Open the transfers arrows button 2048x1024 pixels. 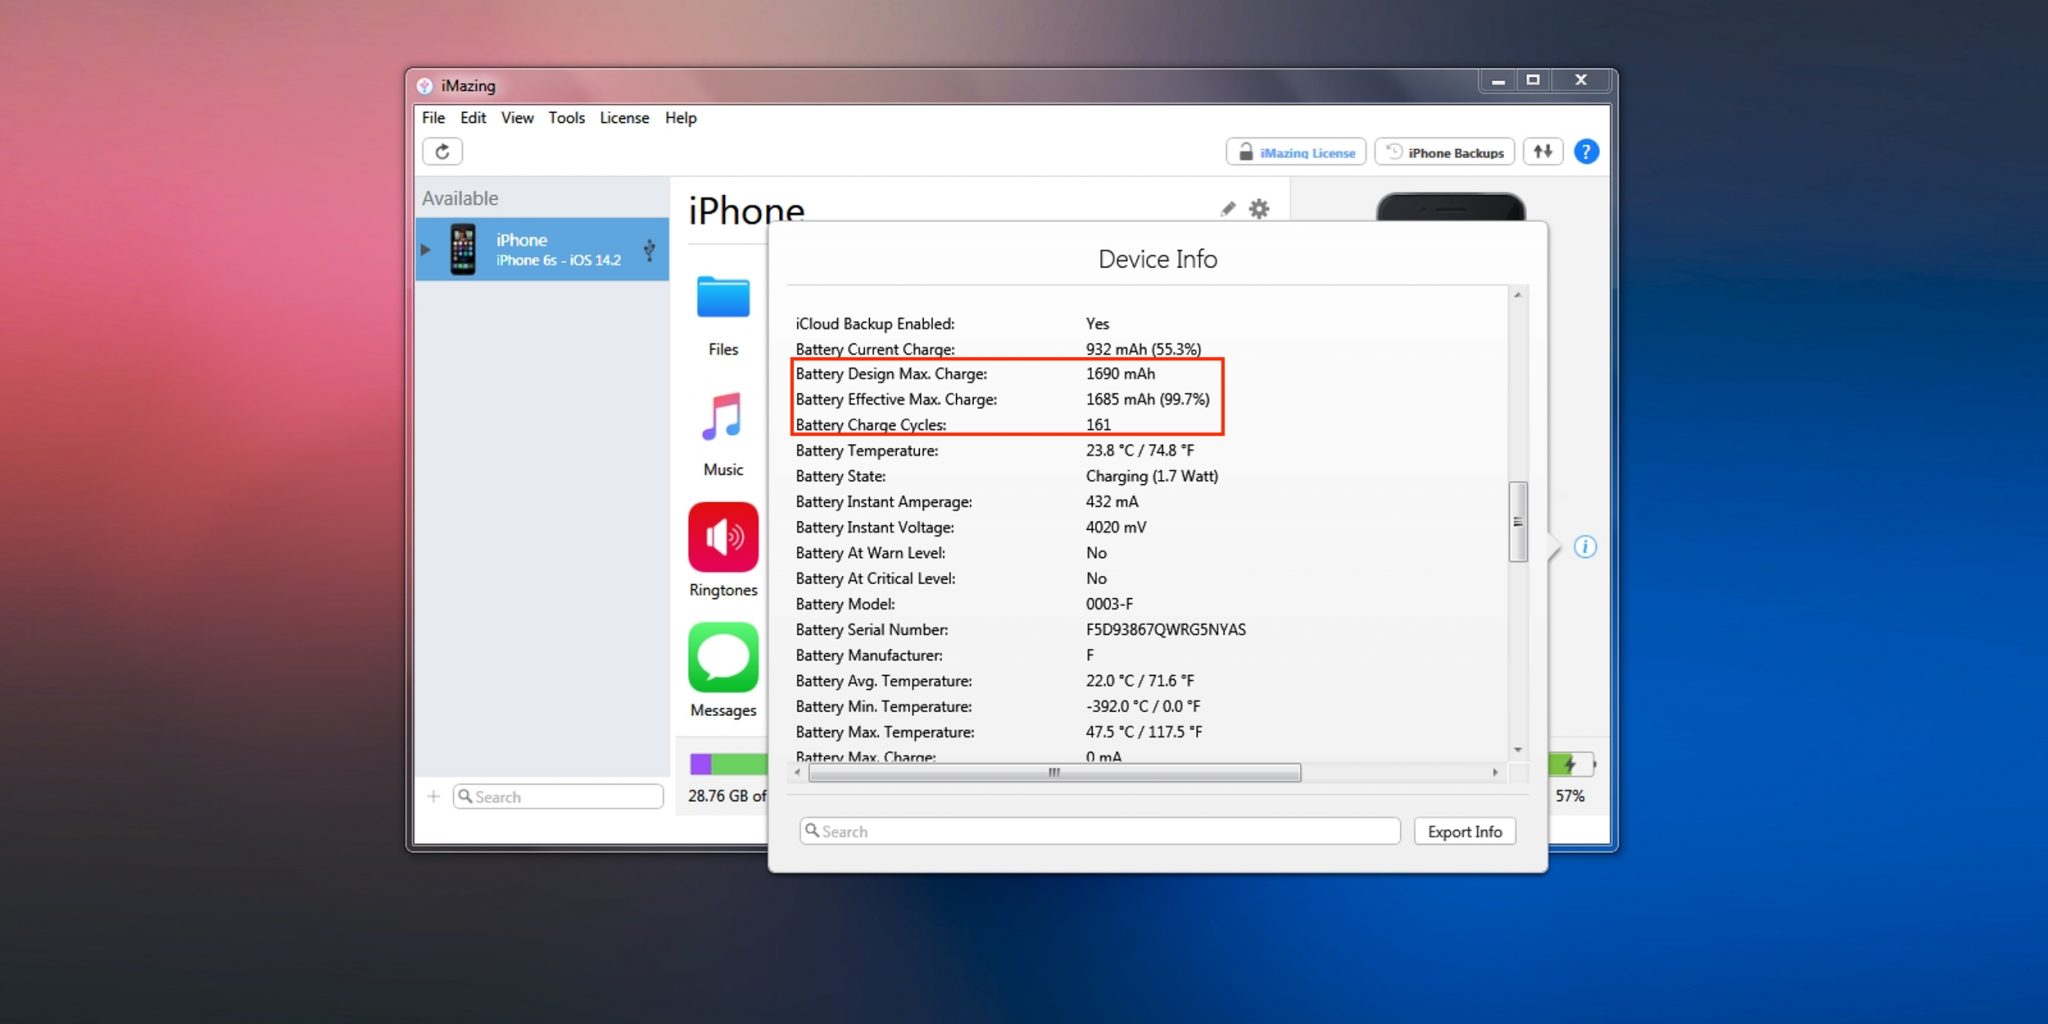coord(1543,152)
